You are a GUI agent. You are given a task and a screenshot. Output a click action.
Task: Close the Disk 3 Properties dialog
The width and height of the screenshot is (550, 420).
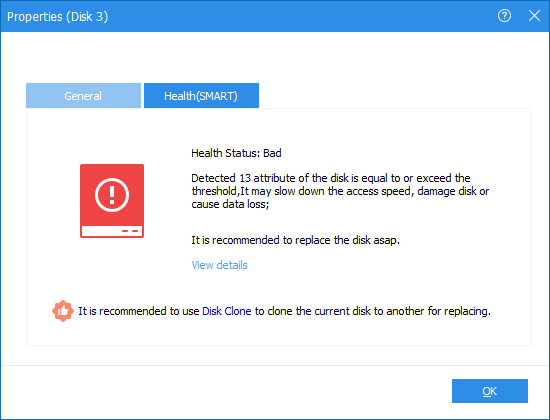pyautogui.click(x=534, y=16)
